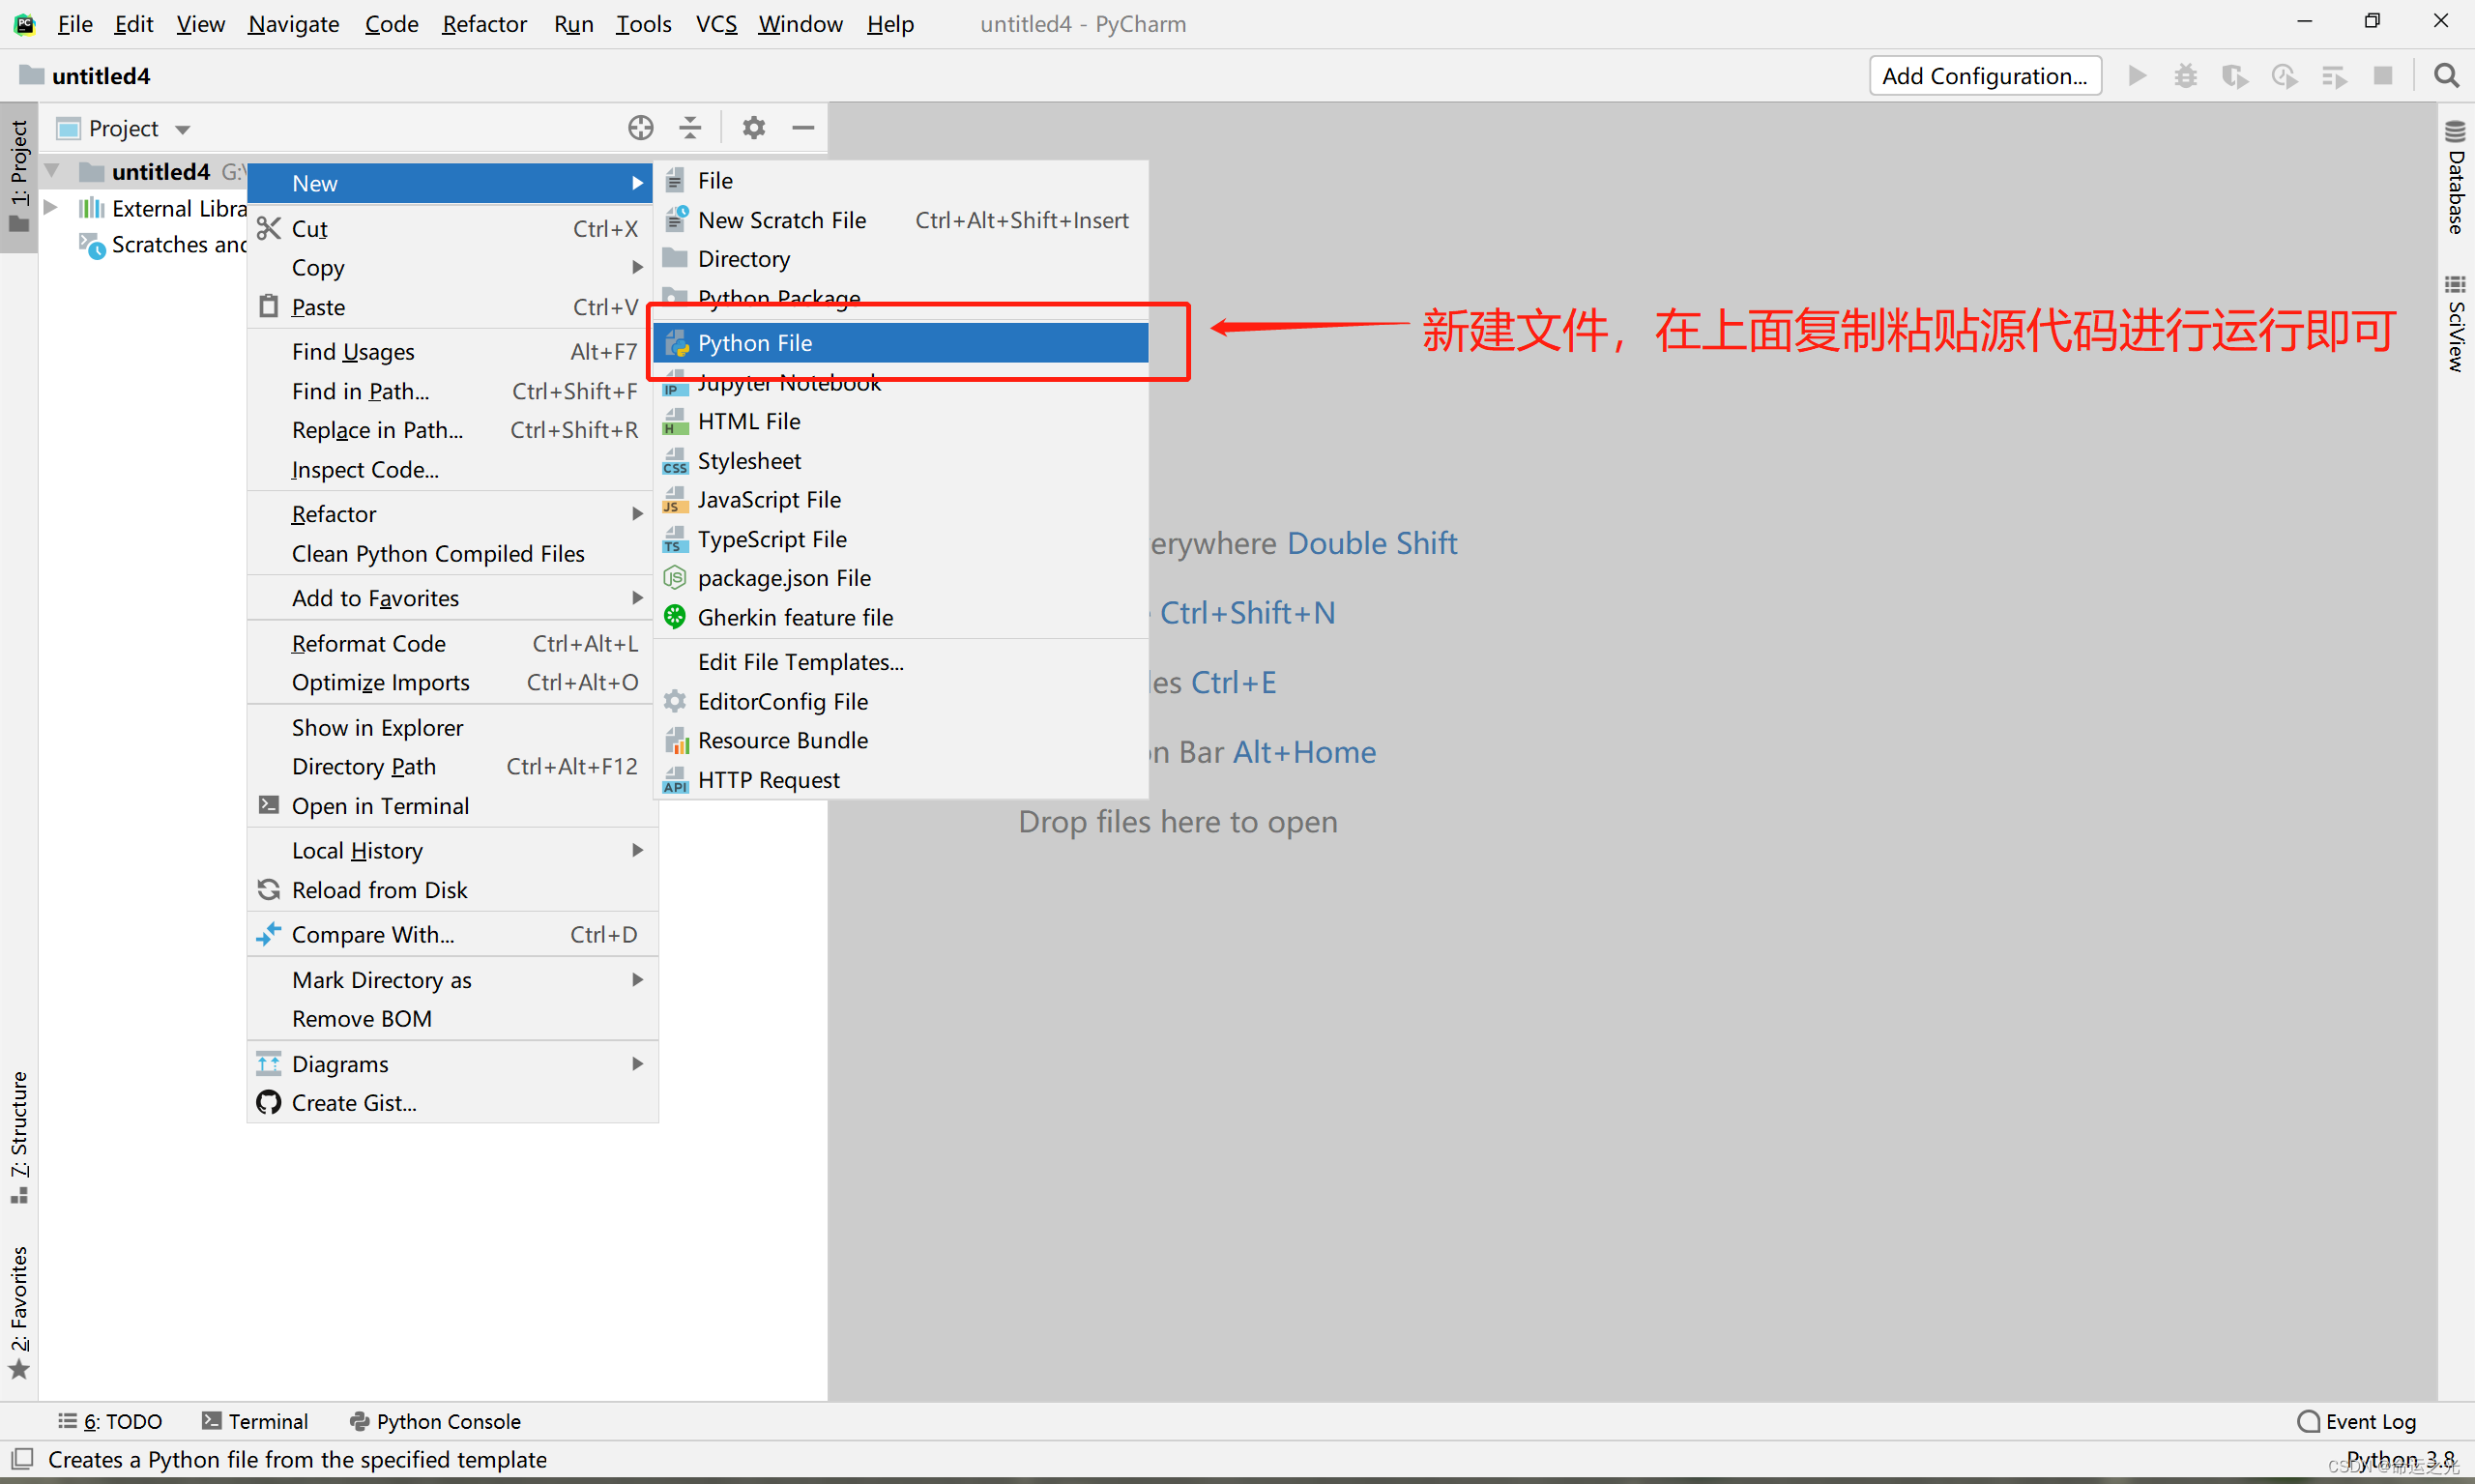
Task: Select Python File from New submenu
Action: (754, 343)
